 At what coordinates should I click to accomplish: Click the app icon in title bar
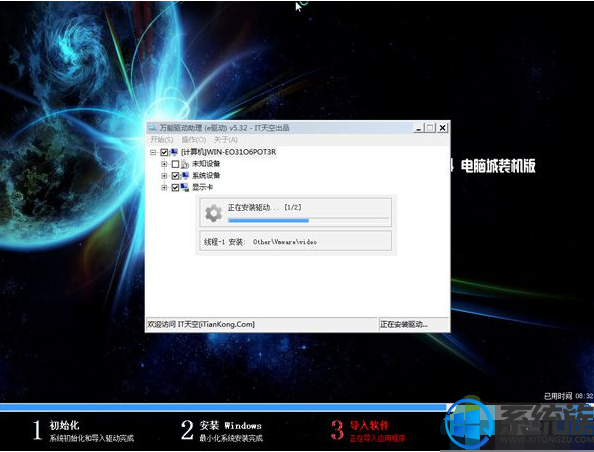[152, 128]
